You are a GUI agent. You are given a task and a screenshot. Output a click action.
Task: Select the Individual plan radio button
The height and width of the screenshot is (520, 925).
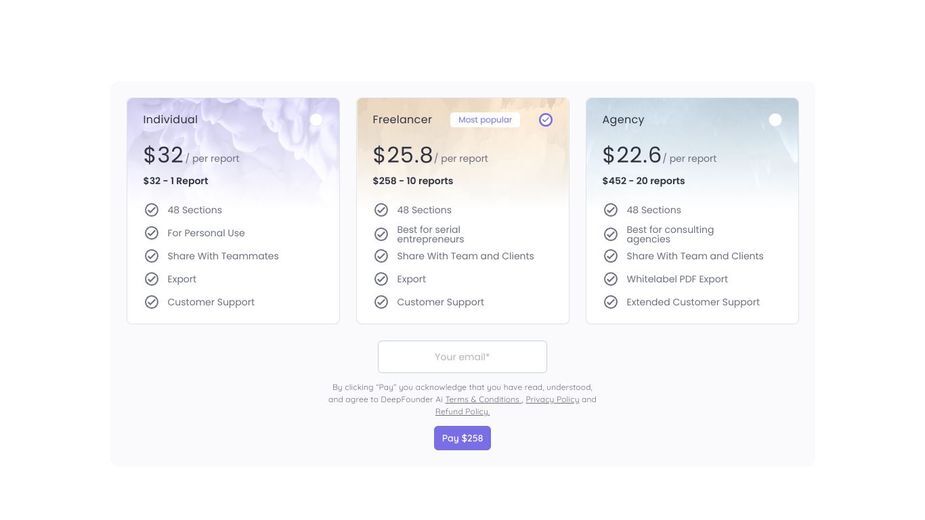(316, 120)
